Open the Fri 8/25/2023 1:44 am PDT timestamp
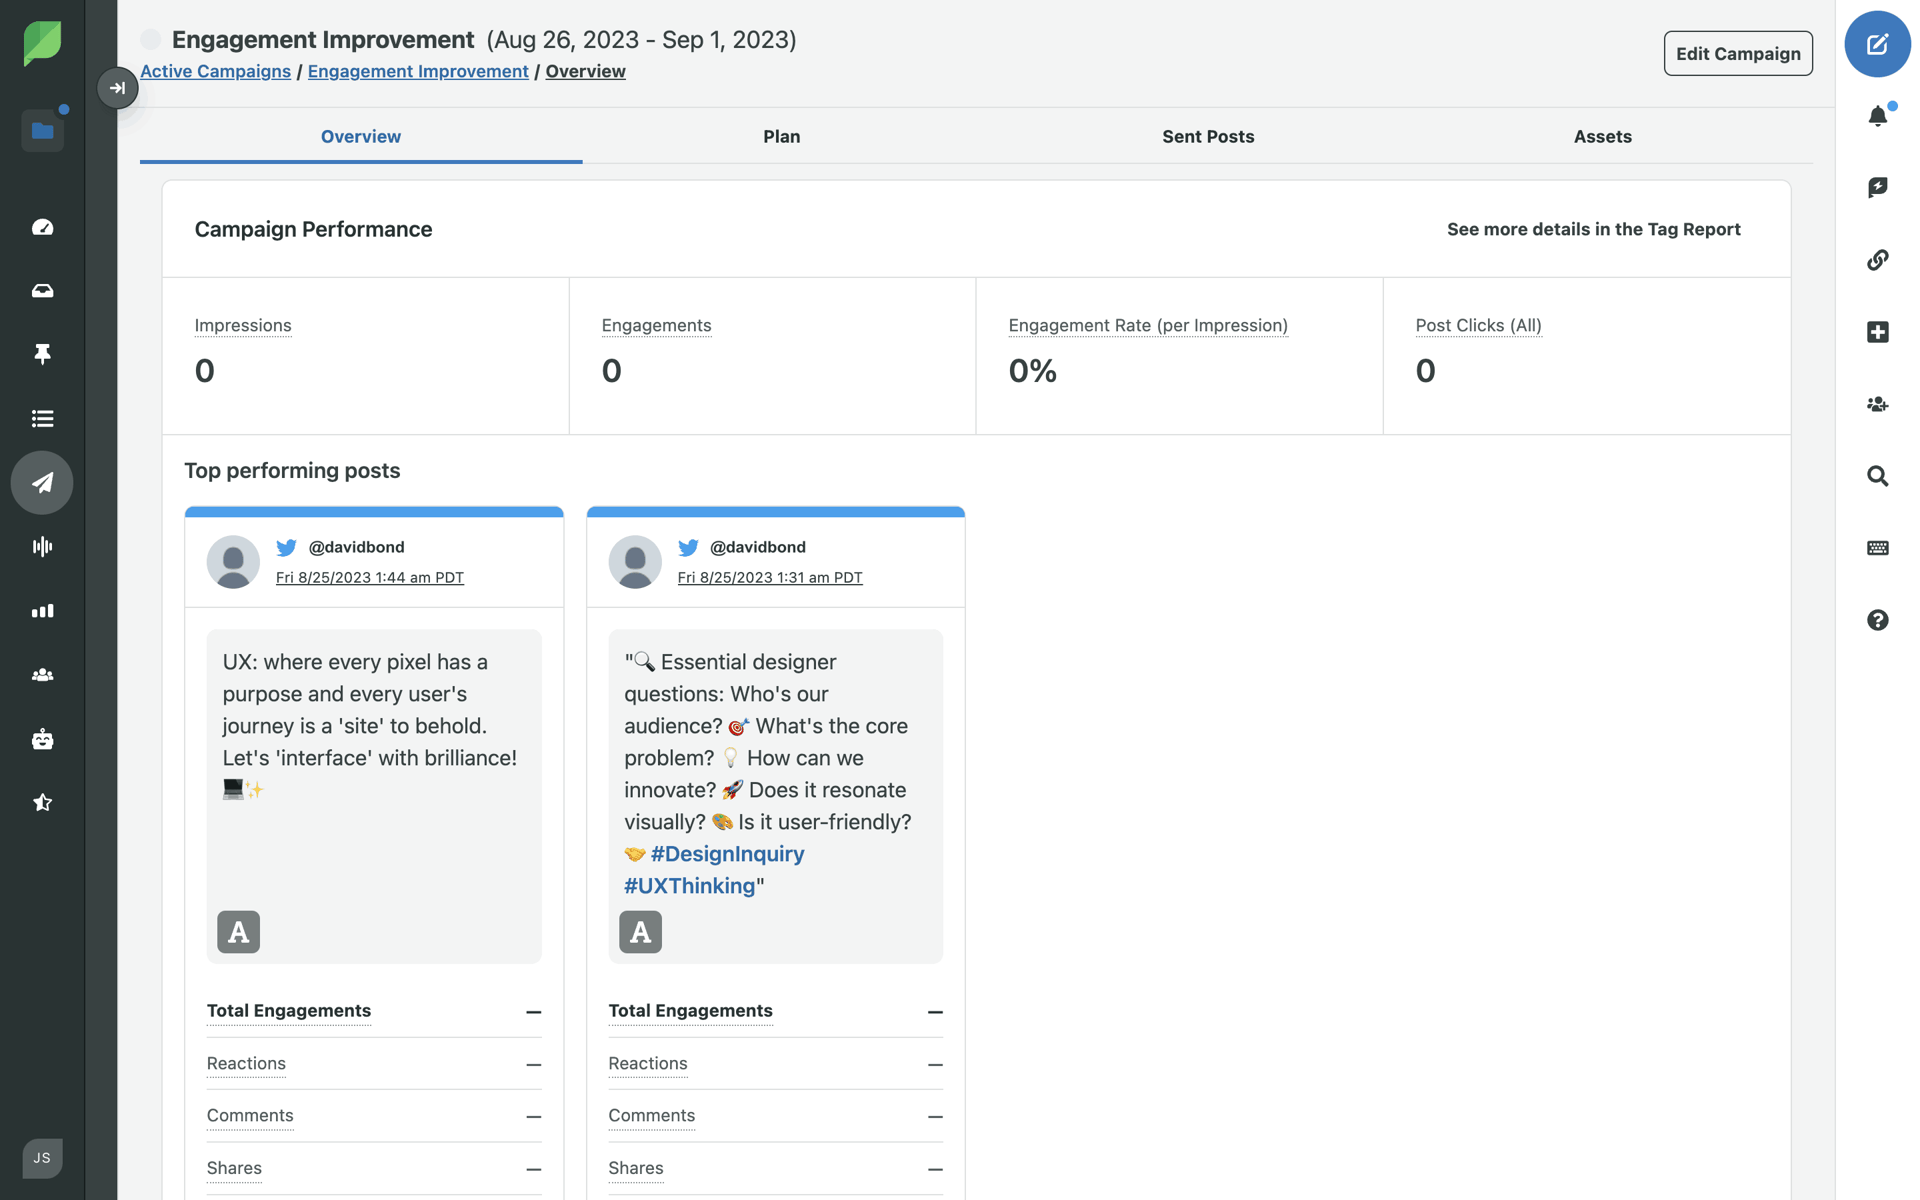Screen dimensions: 1920x1200 pos(370,577)
